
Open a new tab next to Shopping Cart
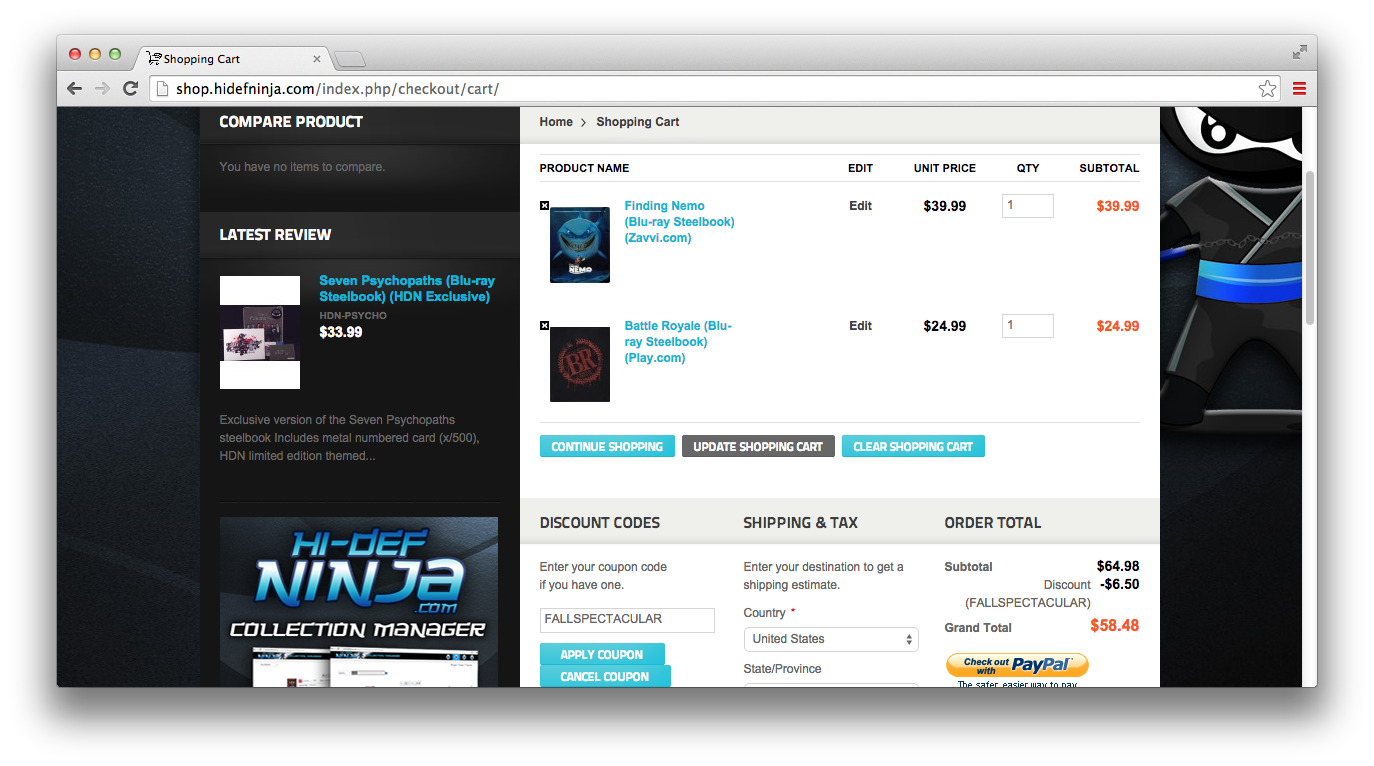349,59
